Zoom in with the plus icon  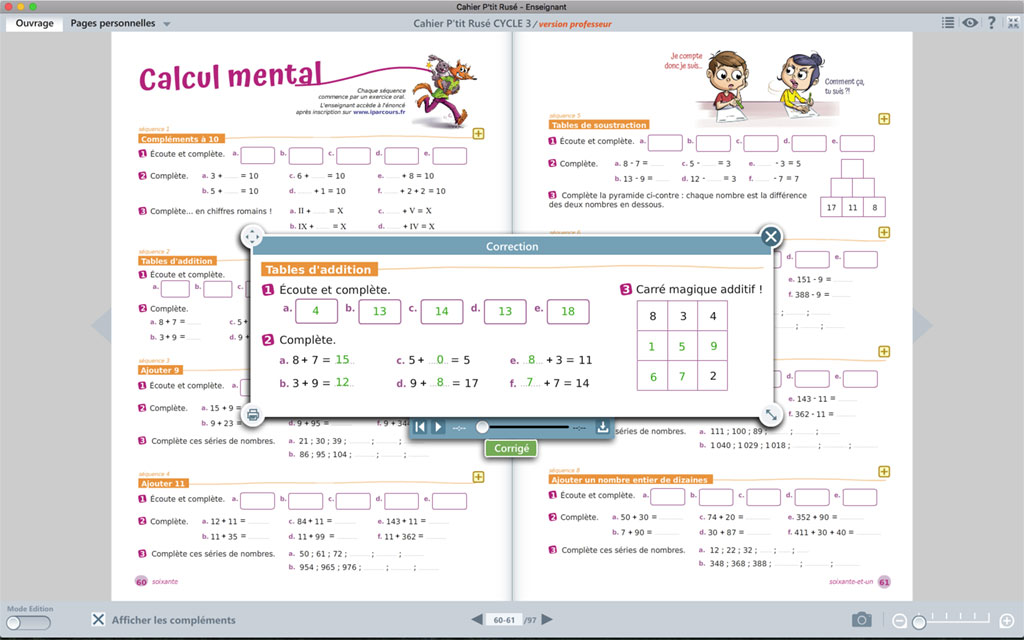pos(1006,620)
